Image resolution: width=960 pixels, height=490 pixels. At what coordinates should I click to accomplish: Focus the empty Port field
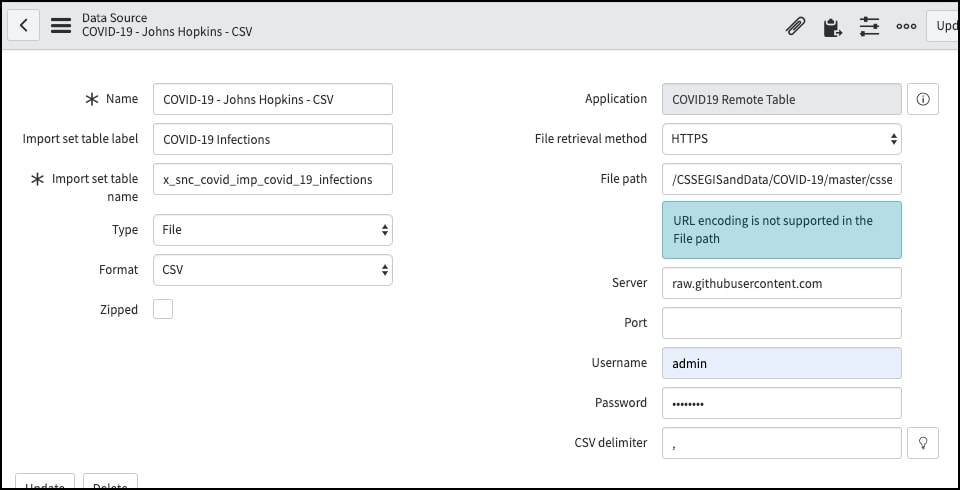click(781, 323)
